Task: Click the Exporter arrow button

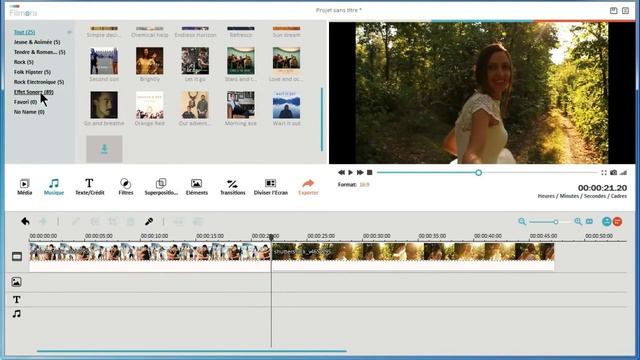Action: tap(308, 187)
